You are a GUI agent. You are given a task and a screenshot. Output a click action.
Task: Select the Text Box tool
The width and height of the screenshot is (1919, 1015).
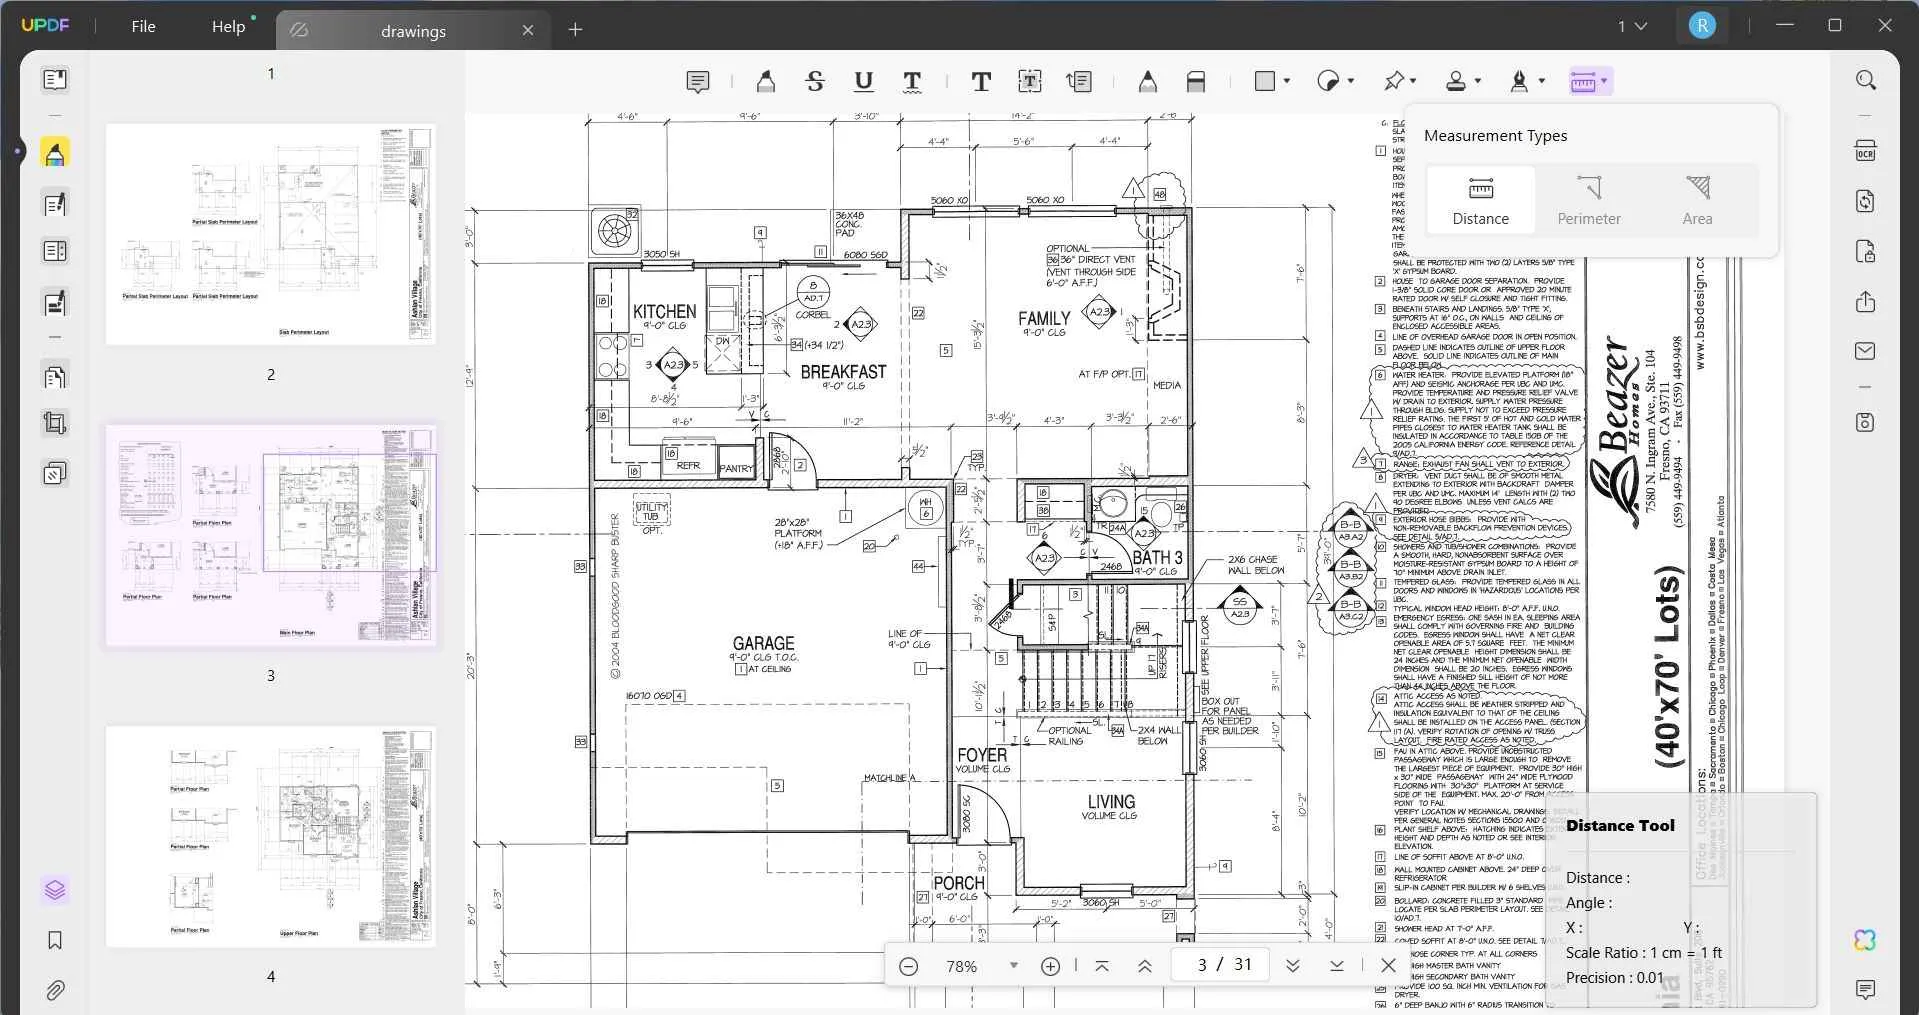point(1030,82)
